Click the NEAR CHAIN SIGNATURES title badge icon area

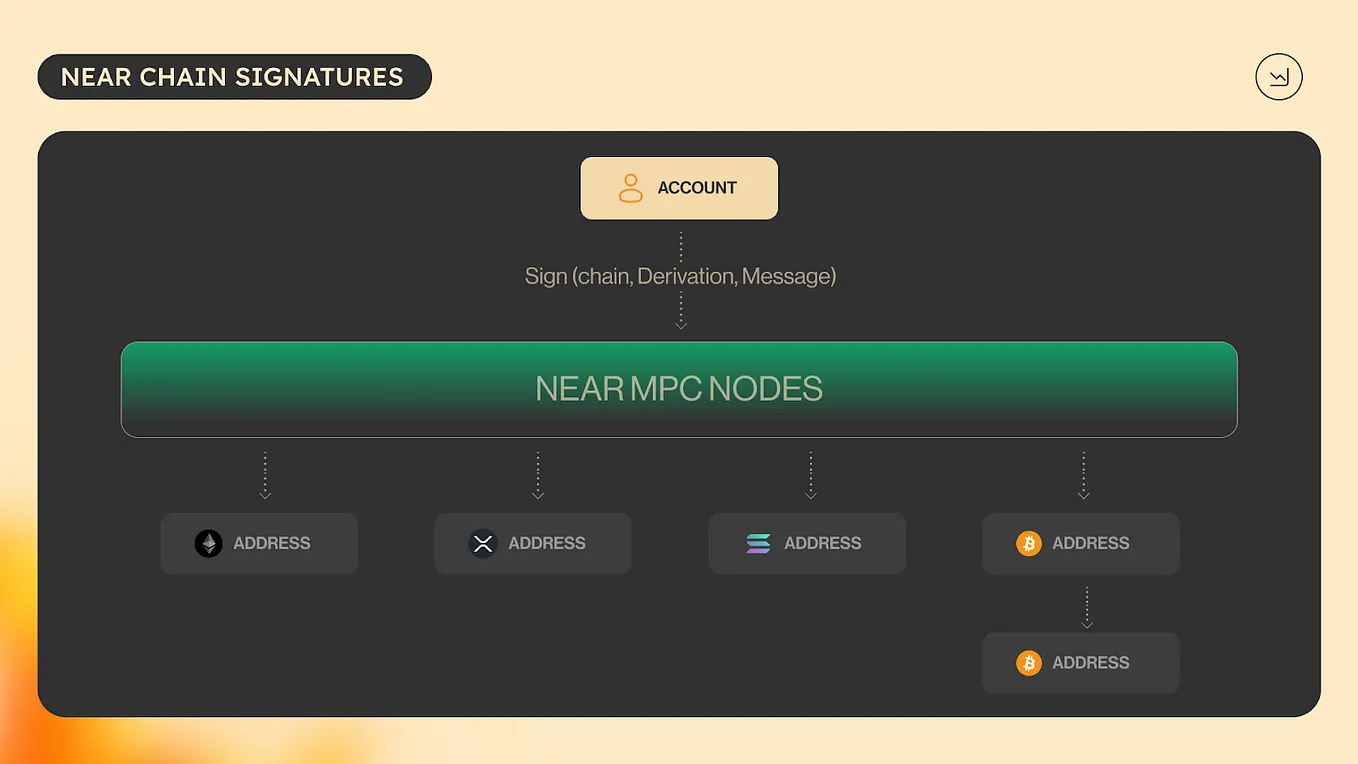(234, 76)
